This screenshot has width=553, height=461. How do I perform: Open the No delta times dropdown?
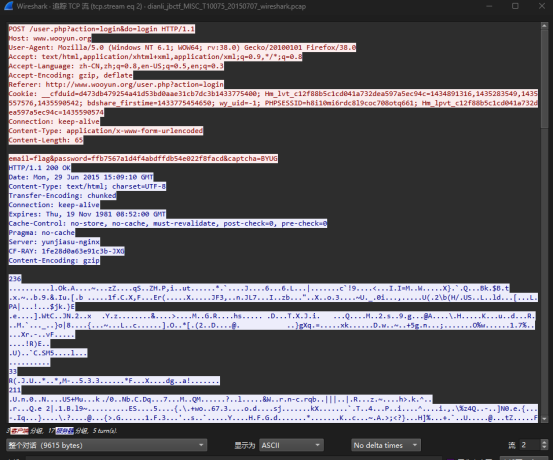(x=386, y=445)
